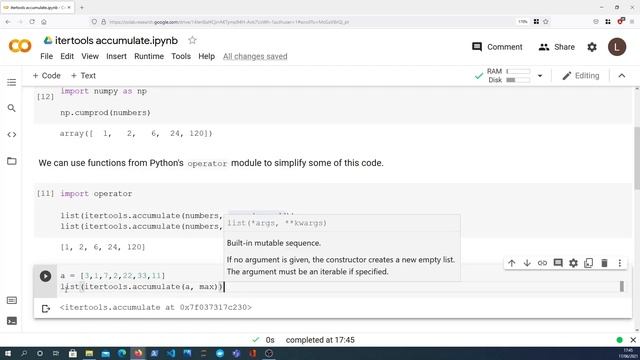Screen dimensions: 640x360
Task: Open the code snippets panel
Action: click(x=11, y=134)
